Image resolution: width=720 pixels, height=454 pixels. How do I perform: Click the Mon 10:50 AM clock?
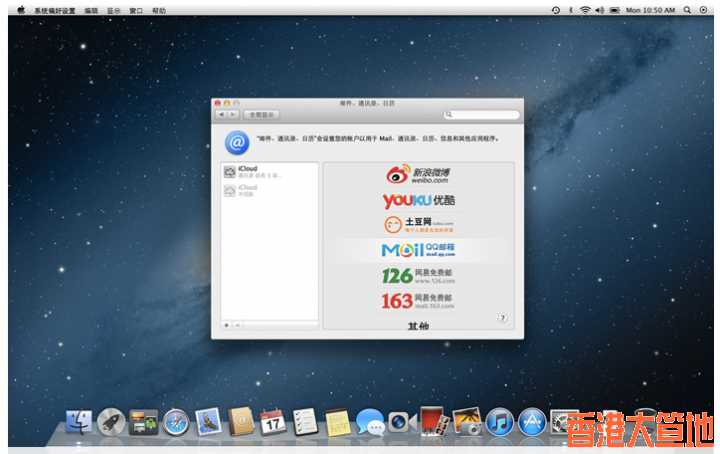point(650,10)
